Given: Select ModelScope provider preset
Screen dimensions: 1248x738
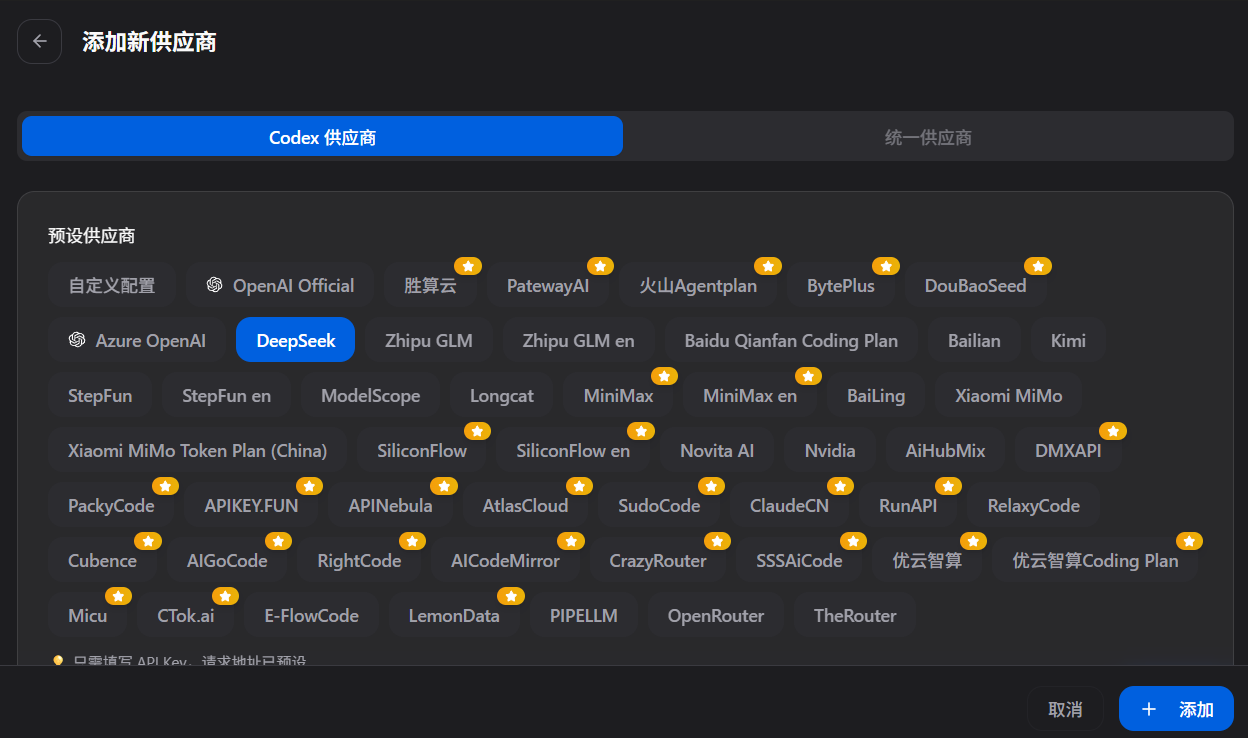Looking at the screenshot, I should coord(371,395).
